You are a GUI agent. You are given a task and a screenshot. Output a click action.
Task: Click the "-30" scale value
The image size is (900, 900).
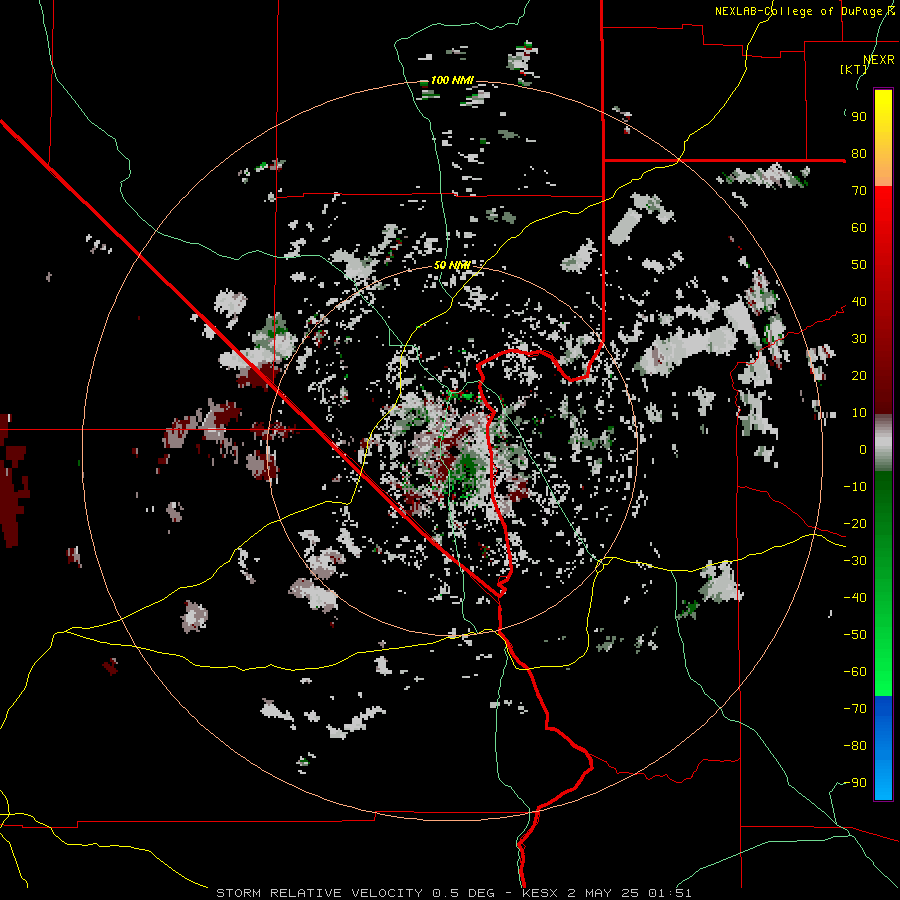pyautogui.click(x=855, y=561)
